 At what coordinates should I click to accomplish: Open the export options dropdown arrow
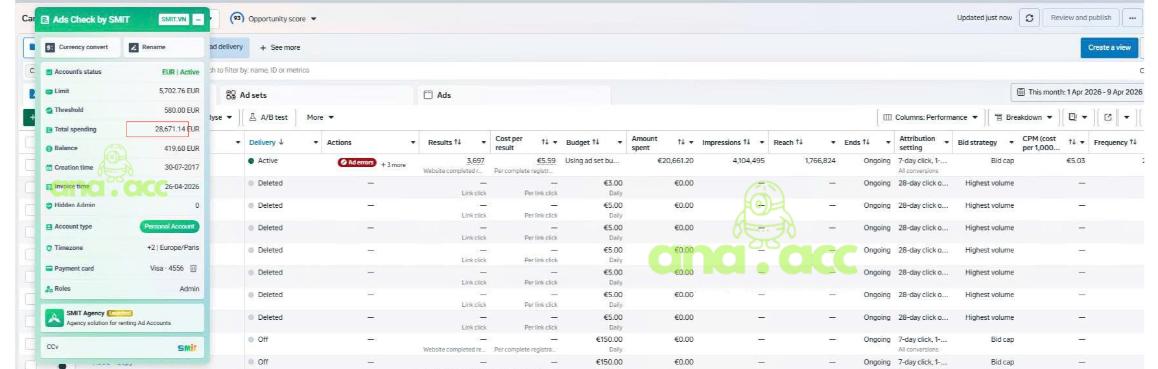tap(1127, 117)
